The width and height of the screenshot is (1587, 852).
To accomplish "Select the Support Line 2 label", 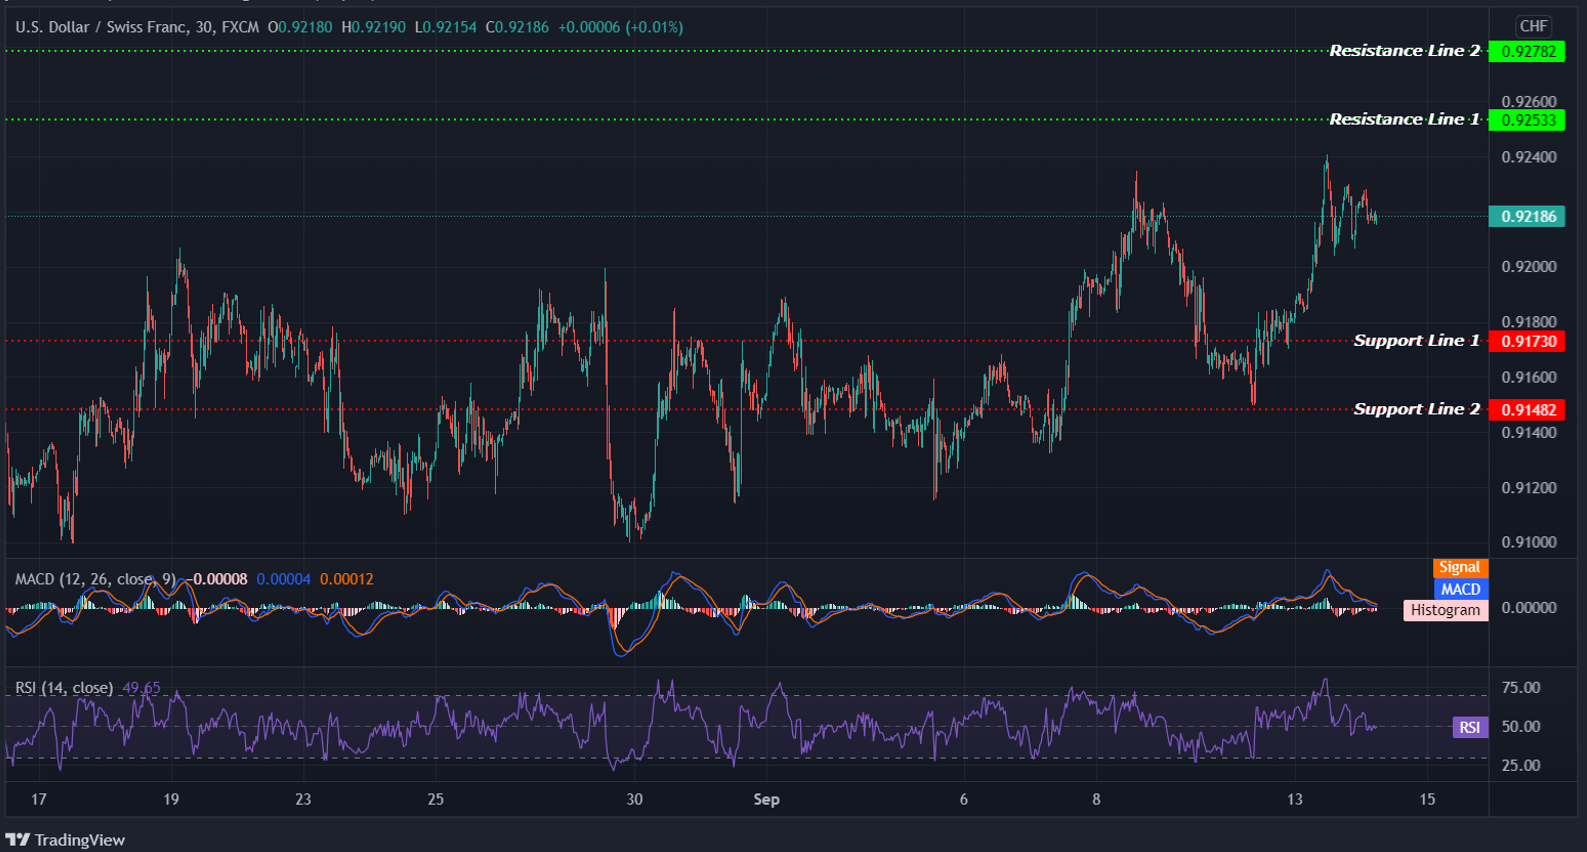I will point(1416,409).
